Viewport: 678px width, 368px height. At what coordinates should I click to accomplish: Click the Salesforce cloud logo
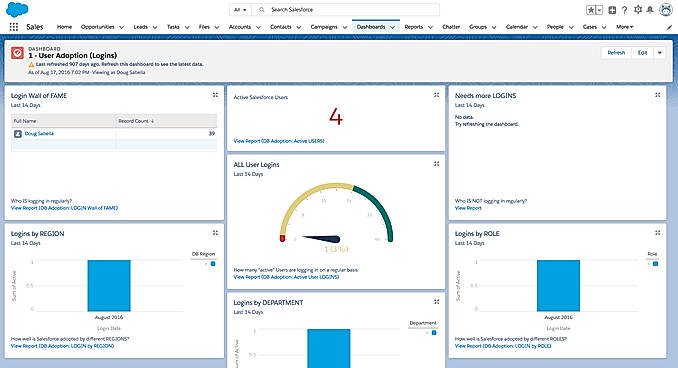coord(17,9)
